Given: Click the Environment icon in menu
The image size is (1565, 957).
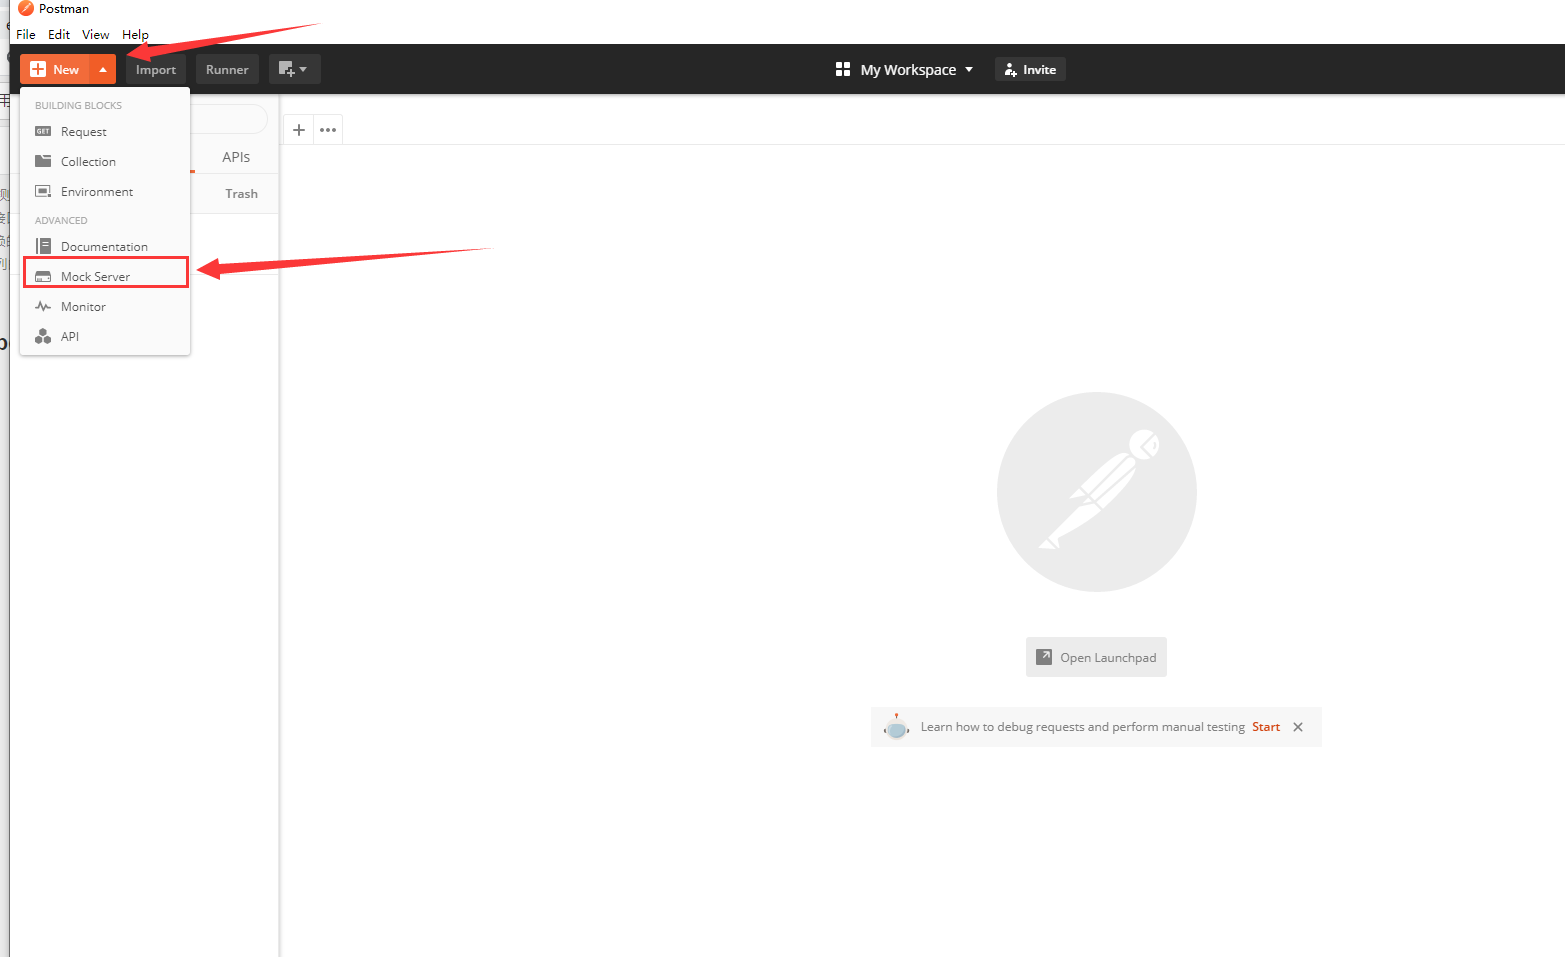Looking at the screenshot, I should pyautogui.click(x=43, y=191).
